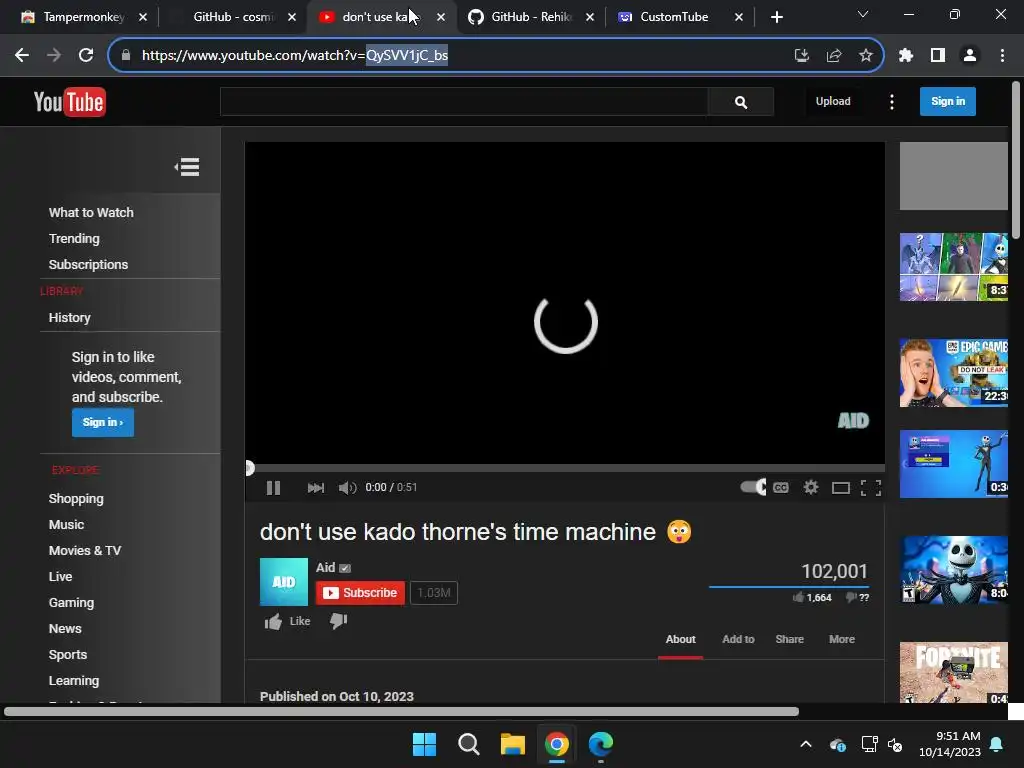Switch to theater mode
This screenshot has width=1024, height=768.
840,488
